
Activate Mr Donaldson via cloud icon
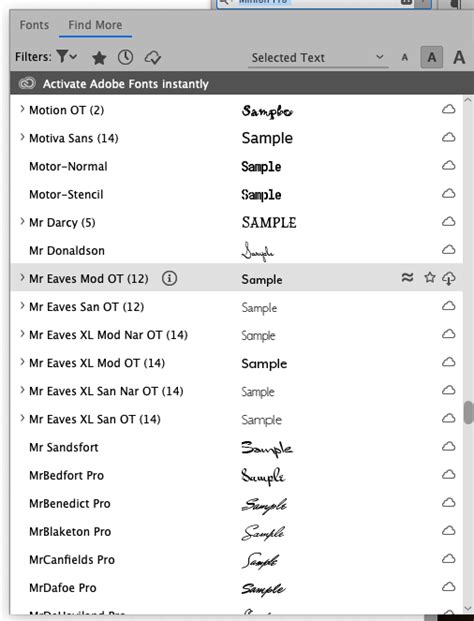448,250
